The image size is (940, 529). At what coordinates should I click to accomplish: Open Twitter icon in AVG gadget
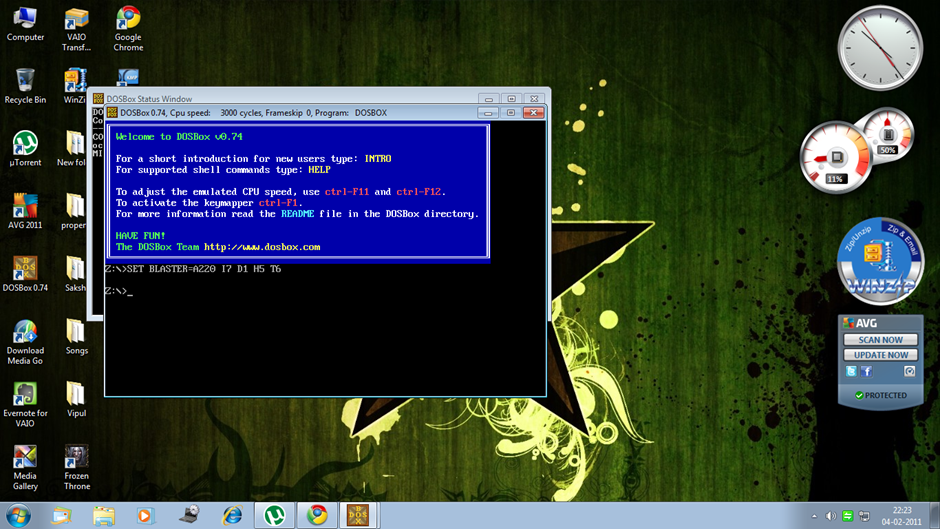[x=851, y=371]
